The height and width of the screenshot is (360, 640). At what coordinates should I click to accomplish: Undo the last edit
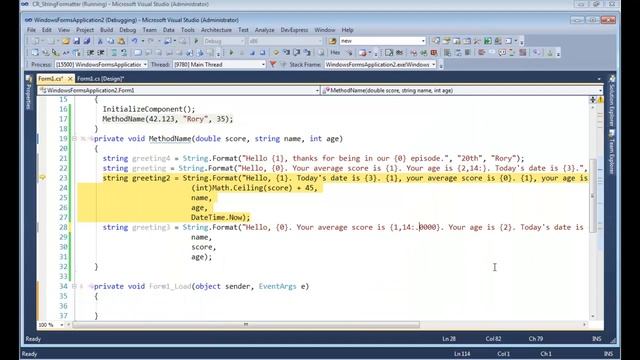(134, 41)
